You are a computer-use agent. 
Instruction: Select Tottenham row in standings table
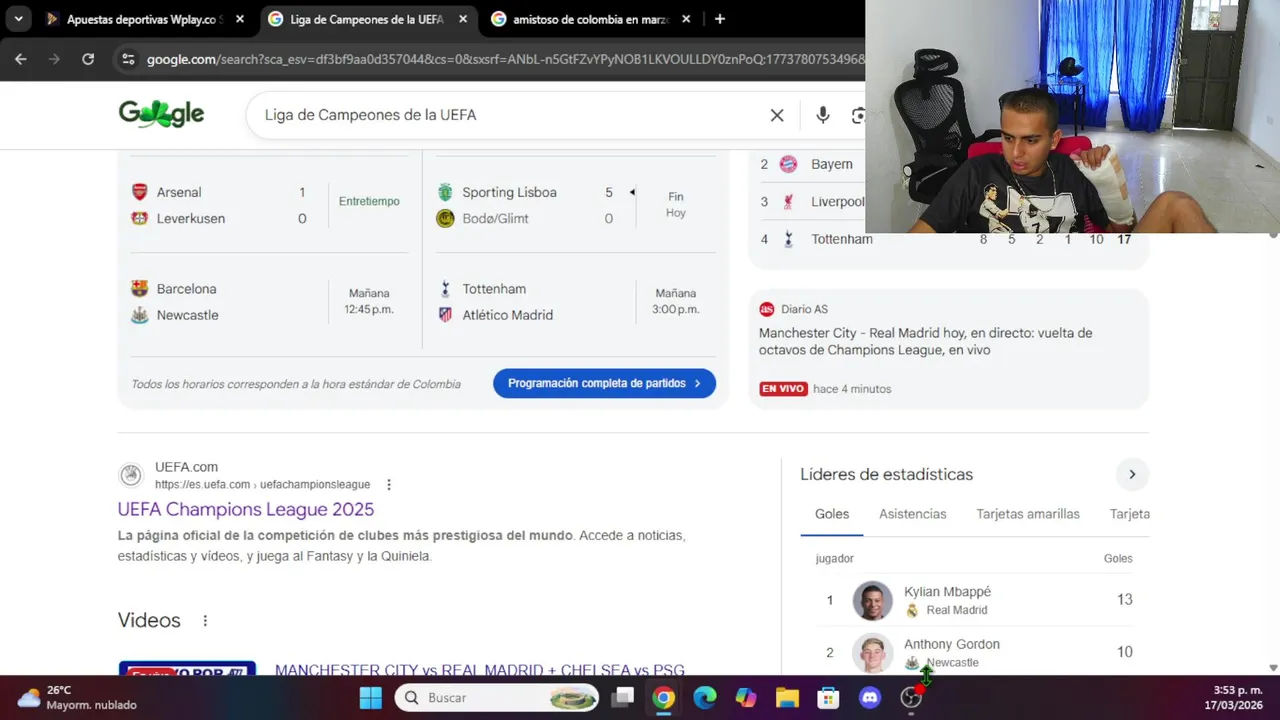pyautogui.click(x=948, y=239)
